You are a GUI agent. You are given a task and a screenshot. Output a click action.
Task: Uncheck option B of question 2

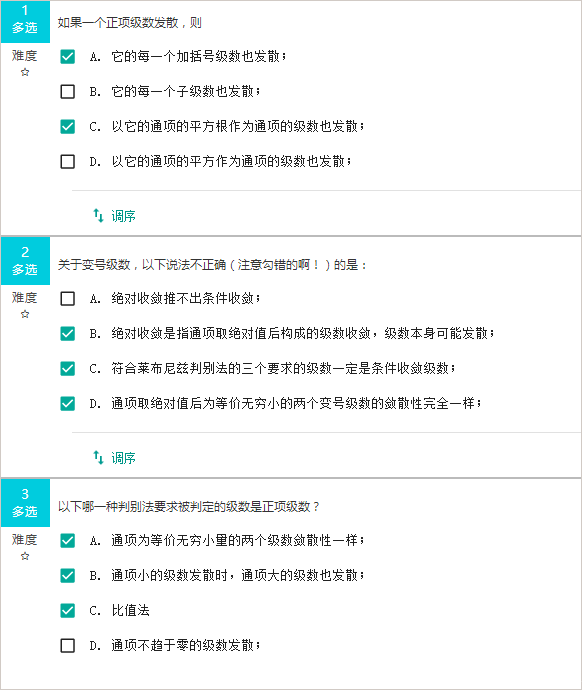pos(68,334)
